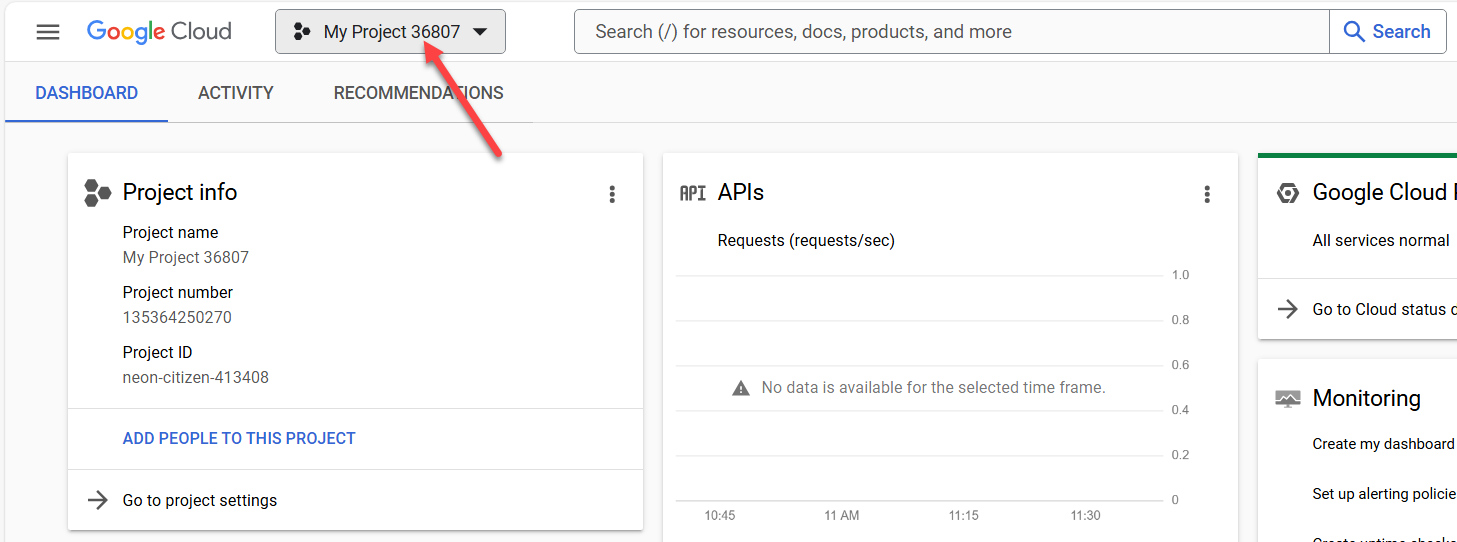Screen dimensions: 1457x542
Task: Go to Cloud status dashboard link
Action: (1384, 309)
